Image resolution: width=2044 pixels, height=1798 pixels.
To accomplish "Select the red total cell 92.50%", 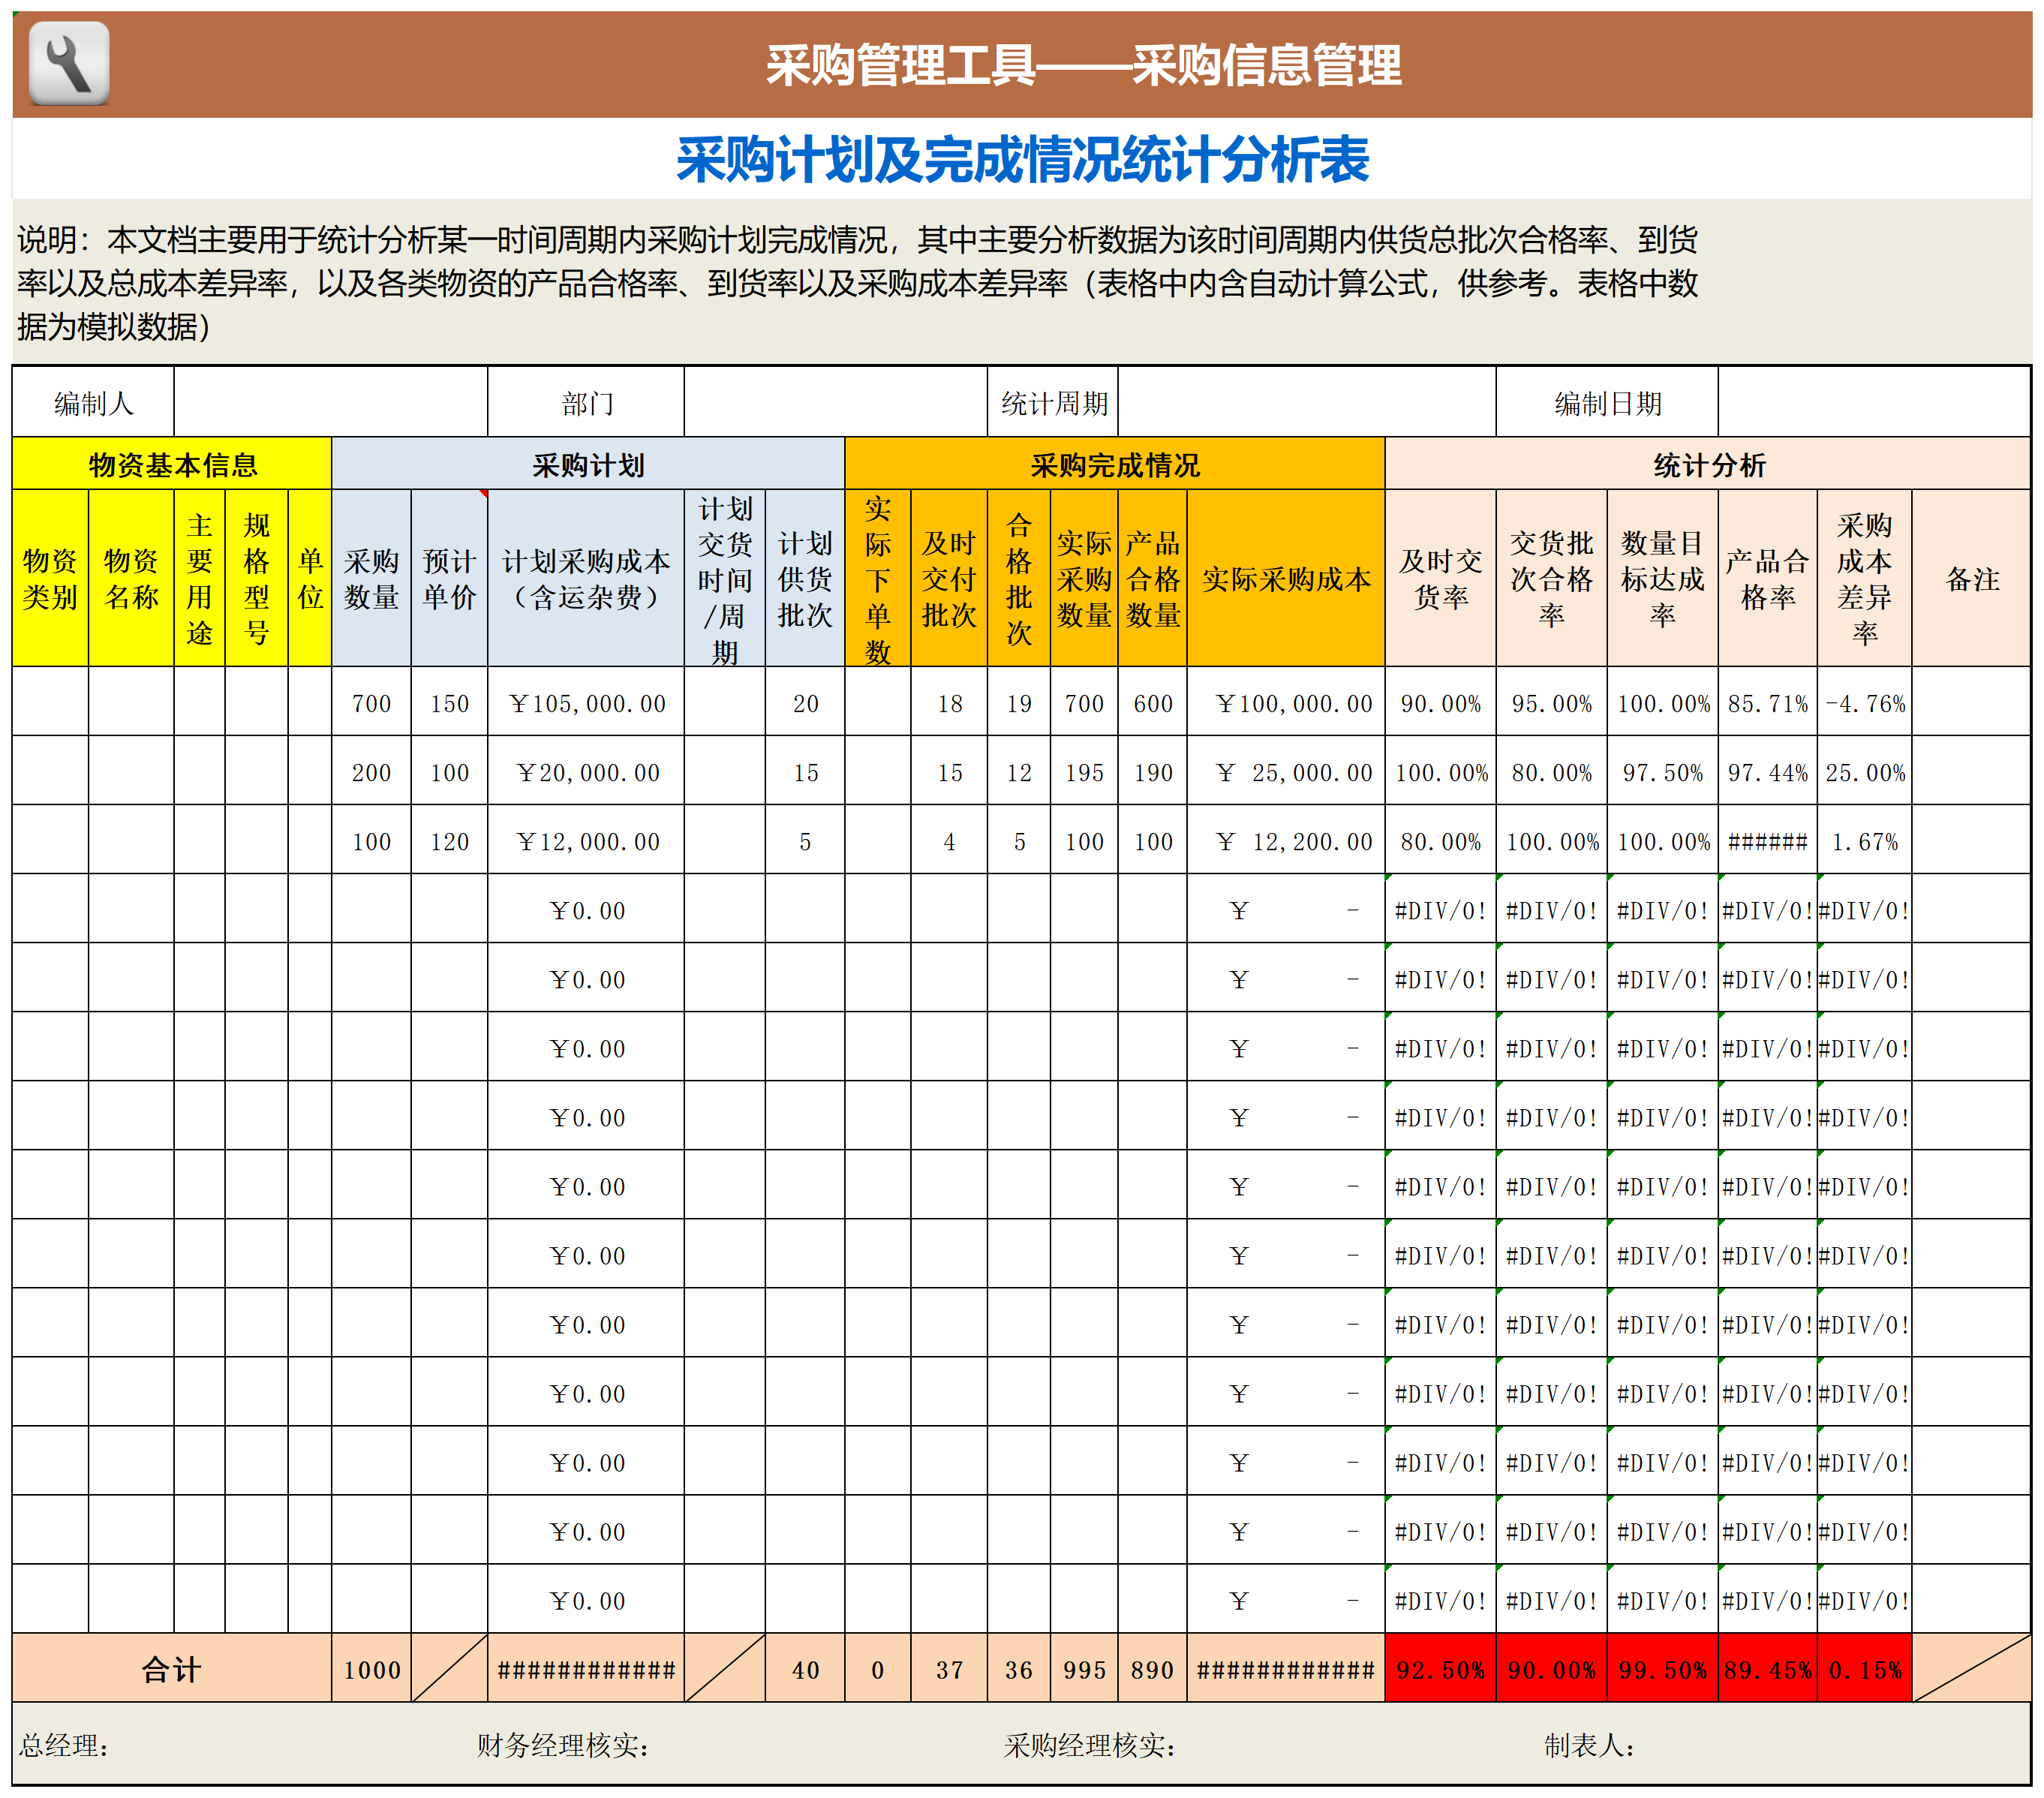I will [x=1441, y=1668].
